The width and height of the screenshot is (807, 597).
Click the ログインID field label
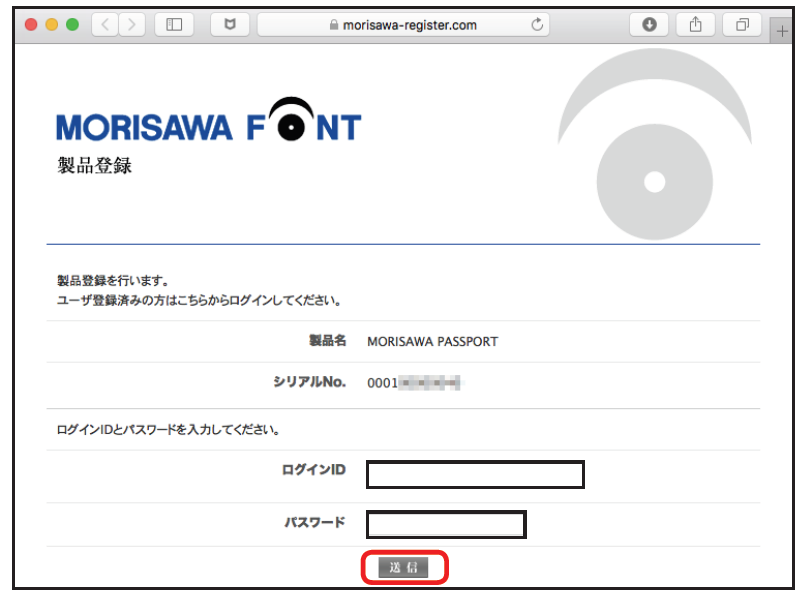[x=314, y=469]
